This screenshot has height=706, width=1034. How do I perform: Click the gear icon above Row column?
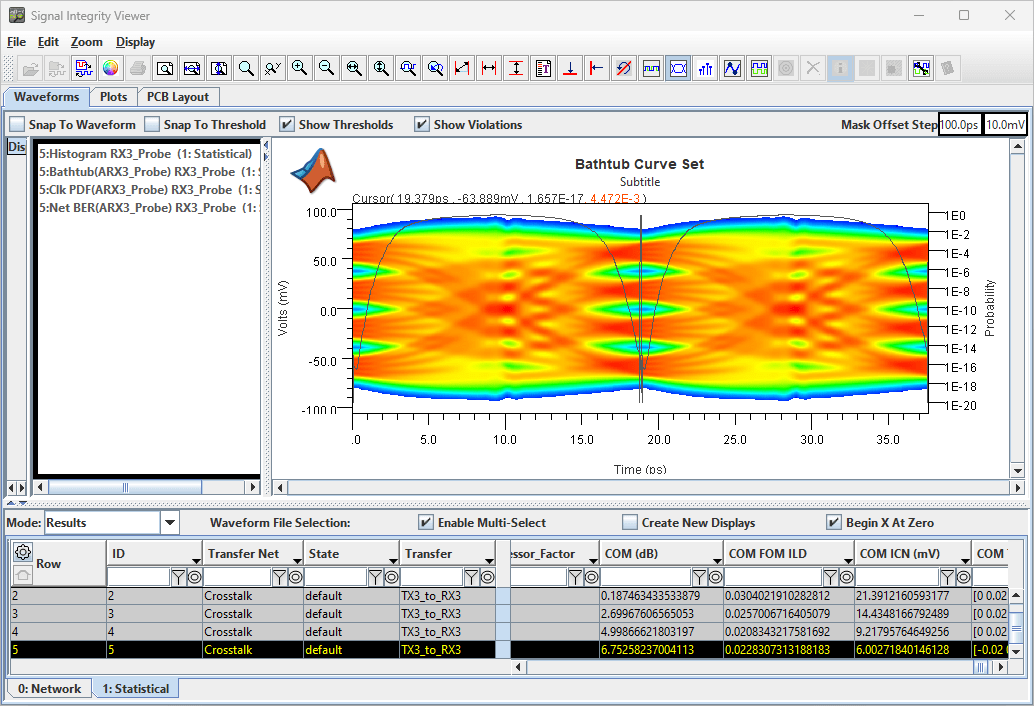(x=22, y=552)
